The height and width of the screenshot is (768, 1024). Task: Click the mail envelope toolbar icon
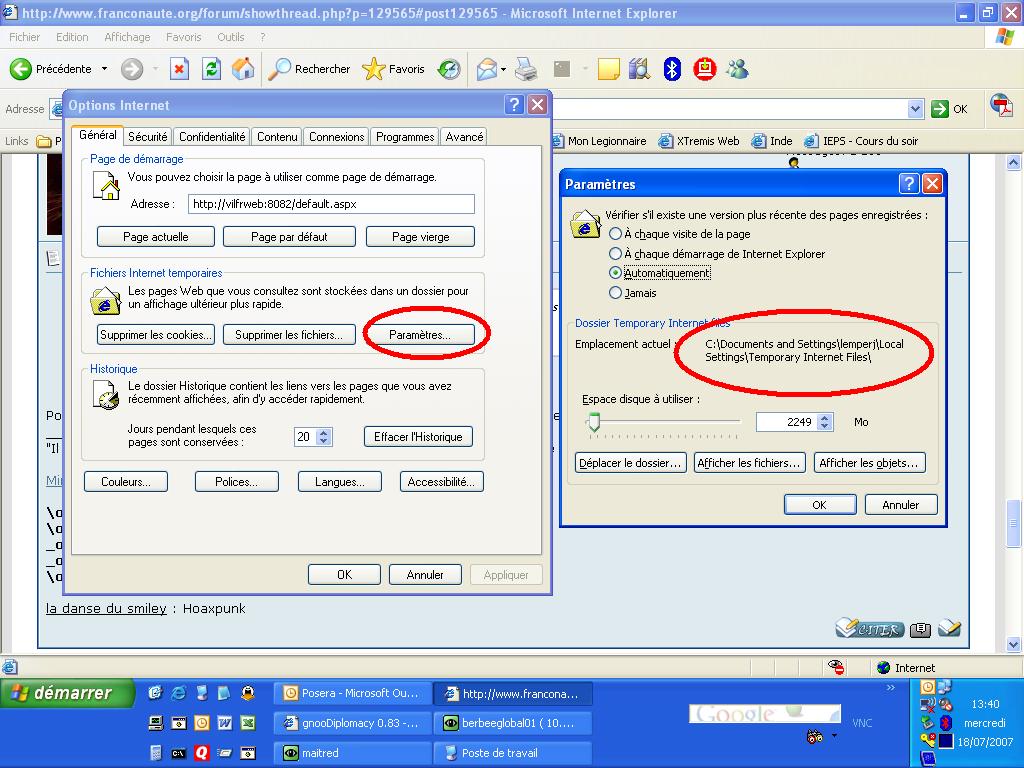pyautogui.click(x=487, y=69)
